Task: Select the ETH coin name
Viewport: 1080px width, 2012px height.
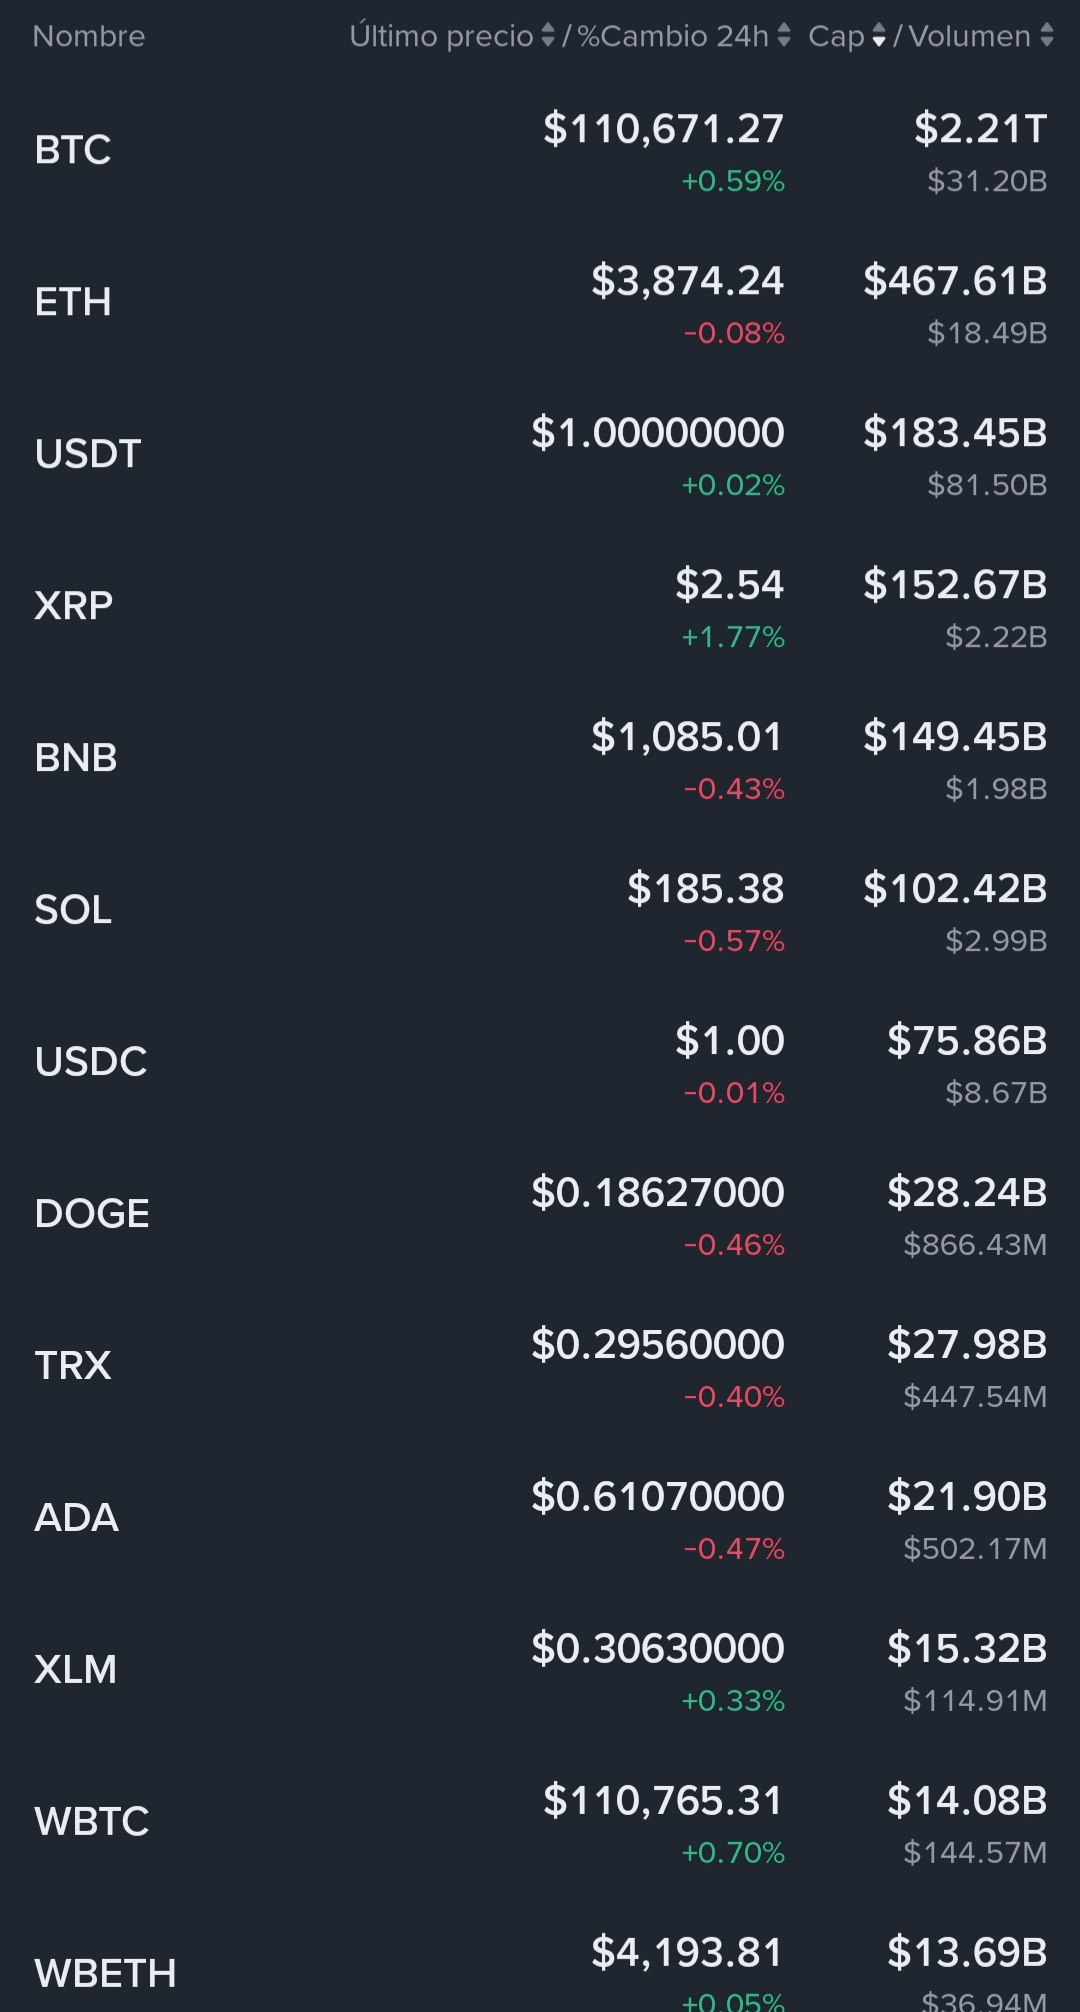Action: 73,302
